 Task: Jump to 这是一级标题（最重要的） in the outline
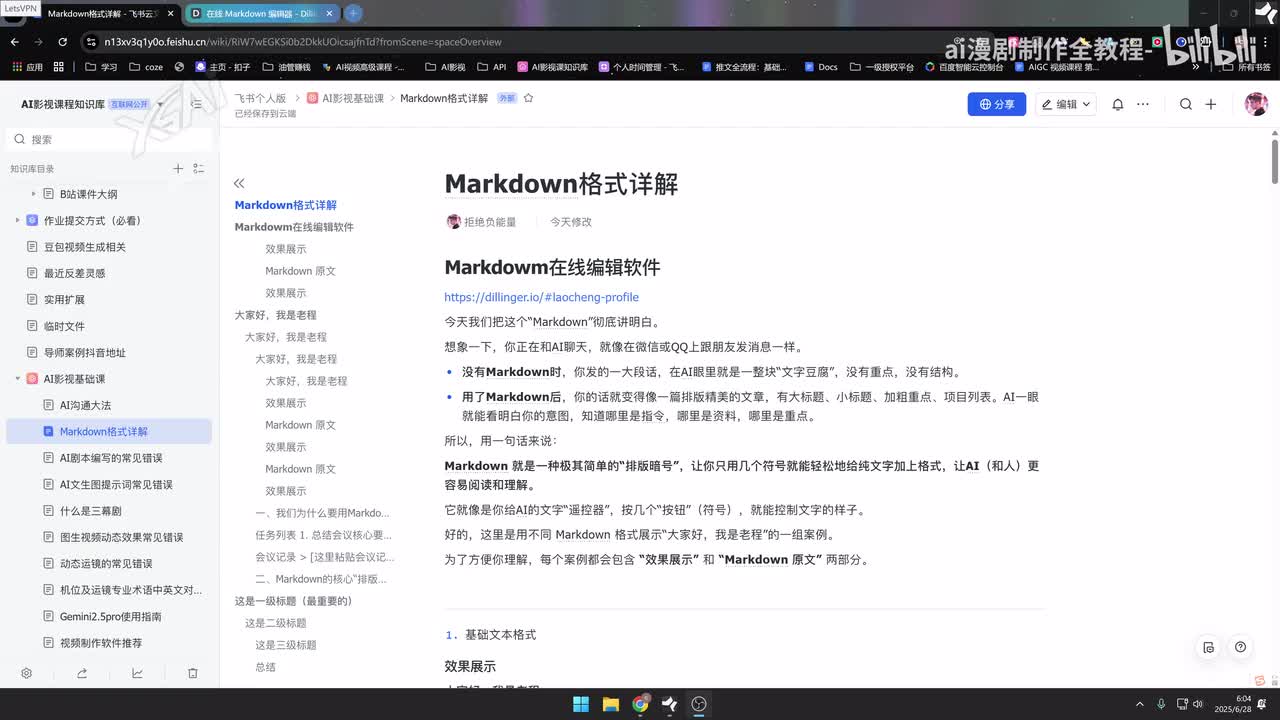[x=293, y=601]
